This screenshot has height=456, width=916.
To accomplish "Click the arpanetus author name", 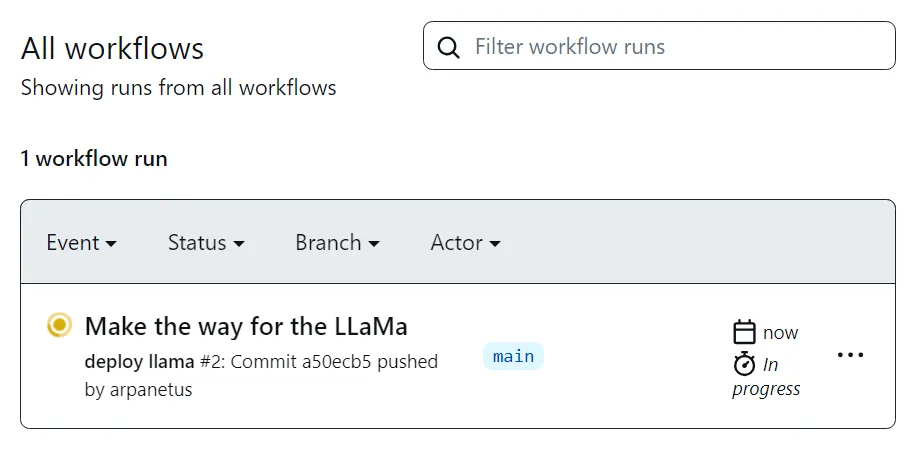I will (151, 389).
